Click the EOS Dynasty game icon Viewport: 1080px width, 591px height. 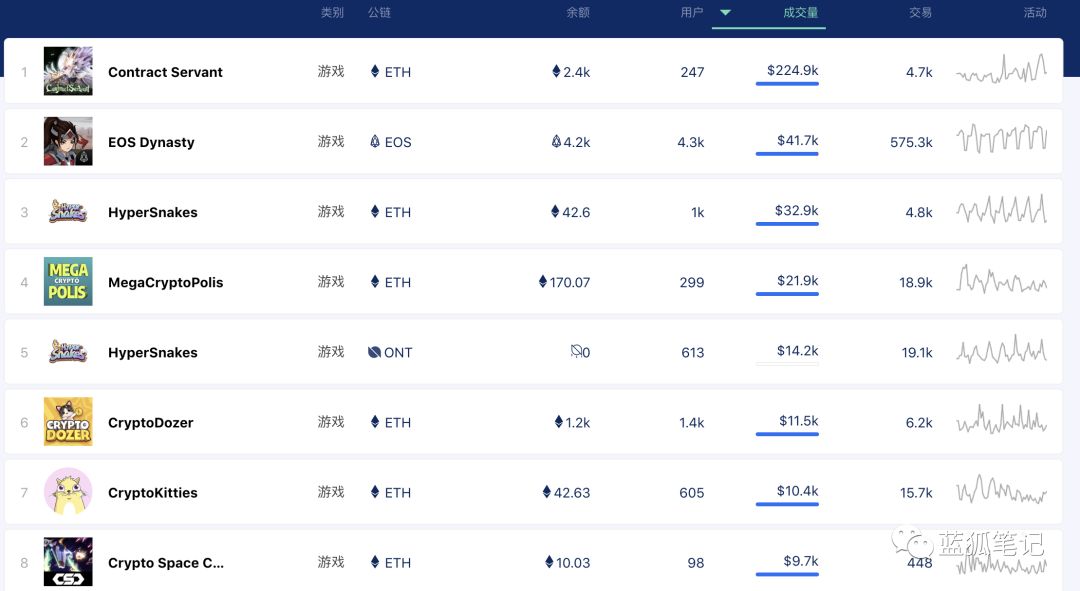(68, 141)
